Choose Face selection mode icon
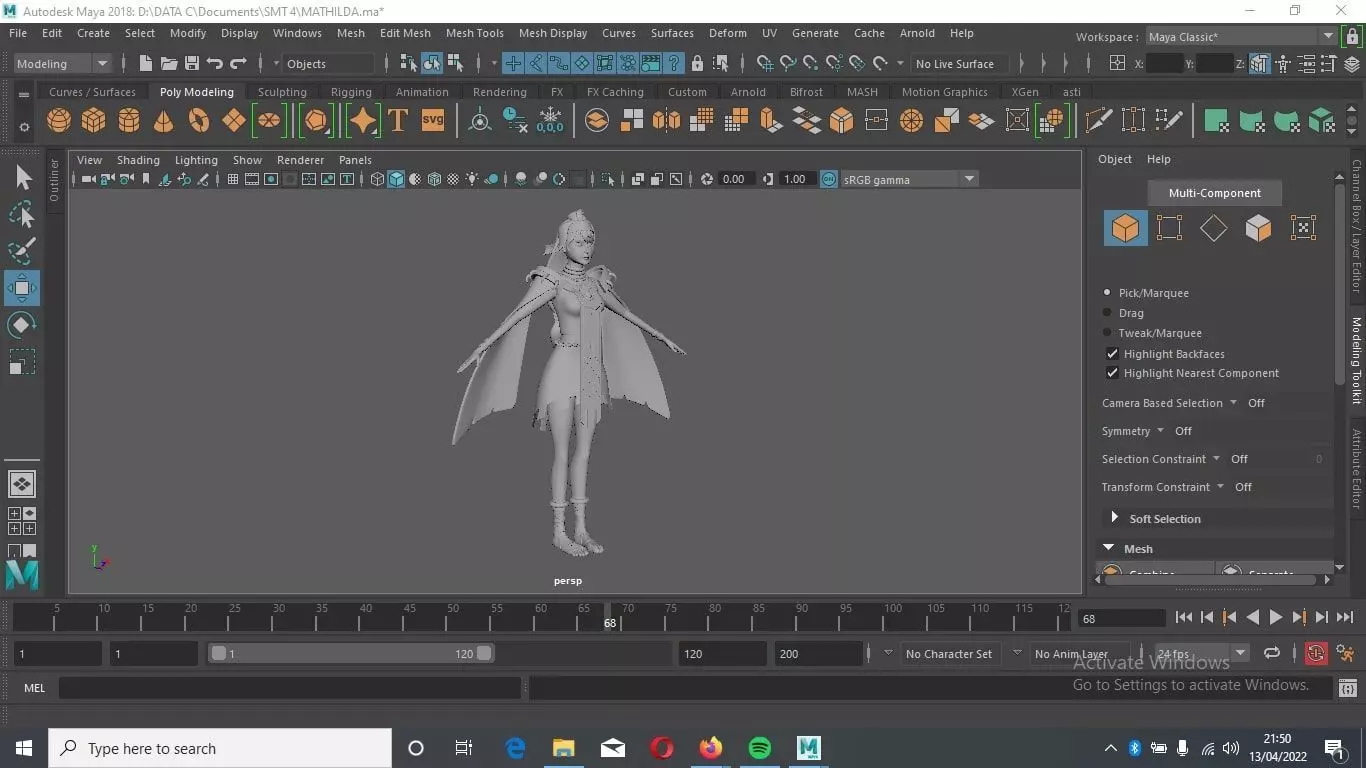 tap(1258, 228)
